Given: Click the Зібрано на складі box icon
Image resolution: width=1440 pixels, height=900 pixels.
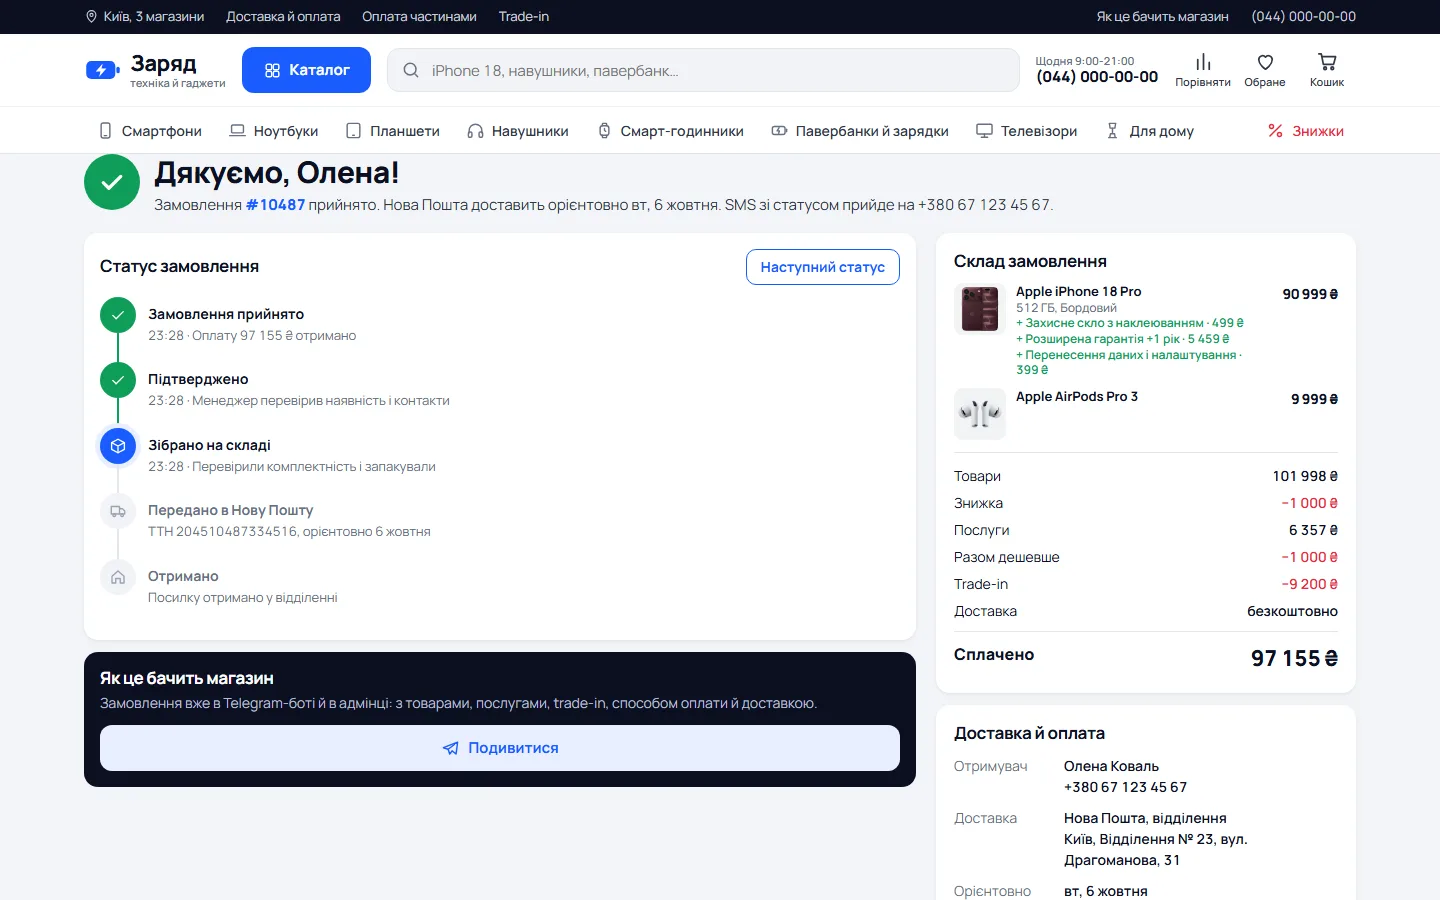Looking at the screenshot, I should tap(118, 446).
